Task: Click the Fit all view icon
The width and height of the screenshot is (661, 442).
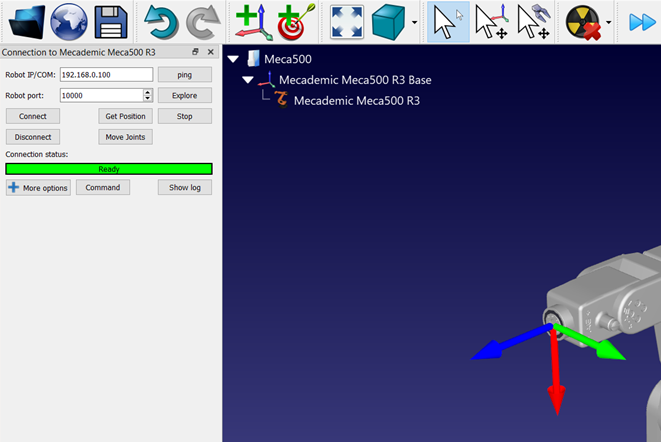Action: click(346, 21)
